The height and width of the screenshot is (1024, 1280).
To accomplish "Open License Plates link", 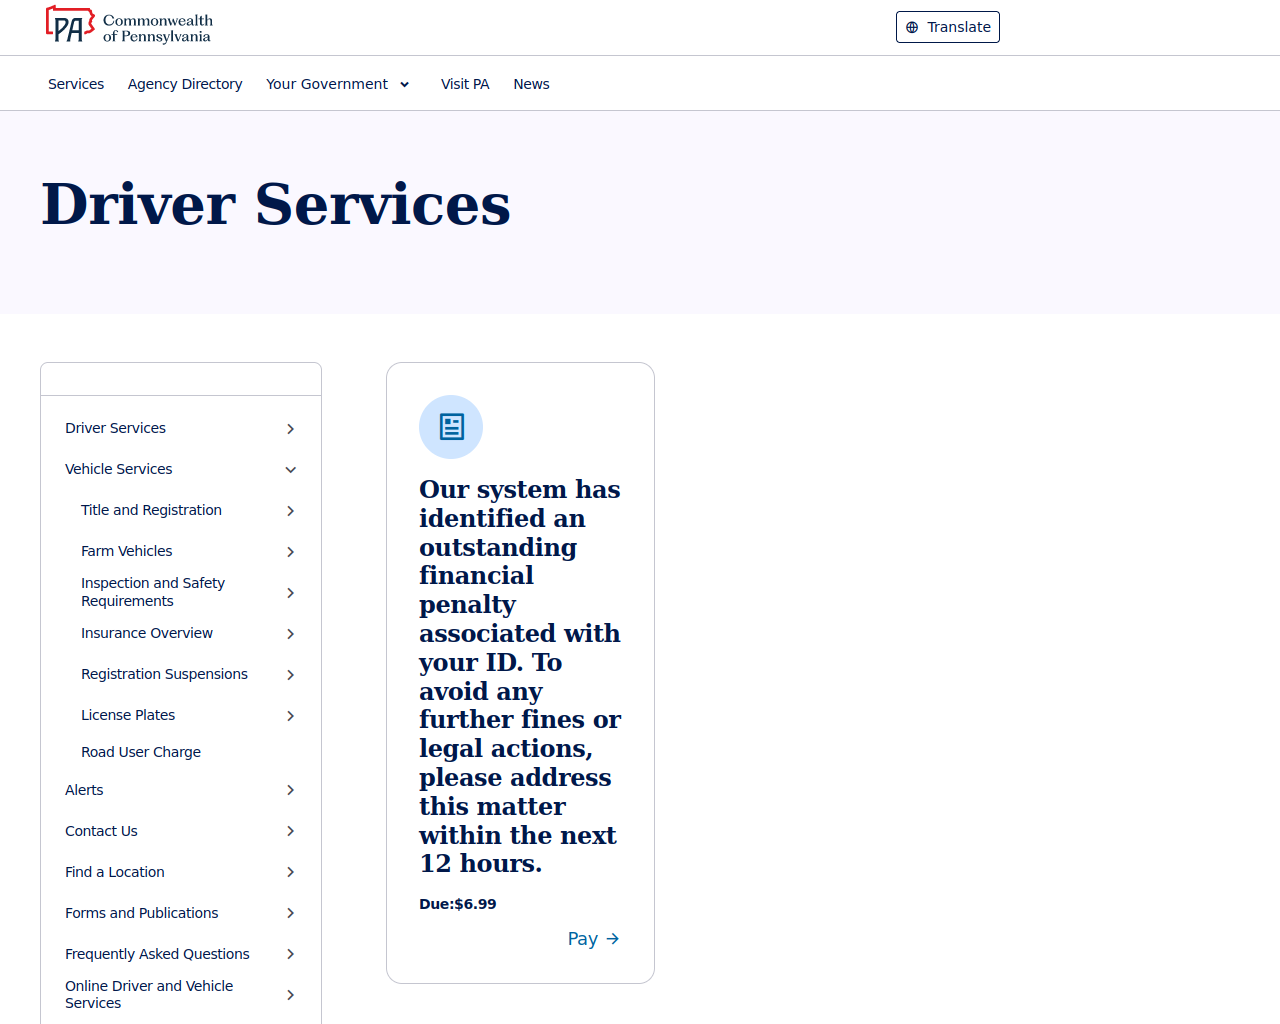I will click(x=128, y=715).
